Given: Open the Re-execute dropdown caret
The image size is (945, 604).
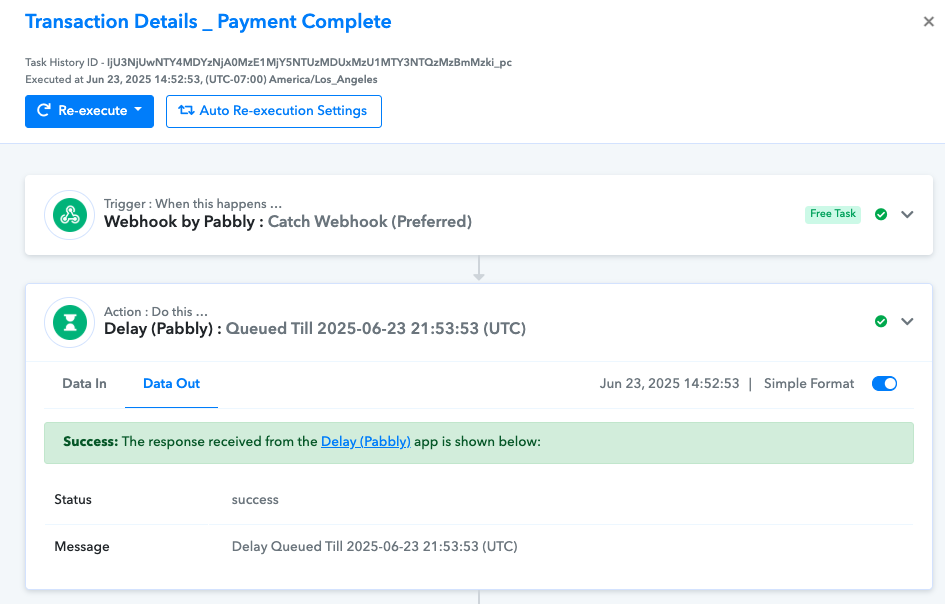Looking at the screenshot, I should point(138,110).
